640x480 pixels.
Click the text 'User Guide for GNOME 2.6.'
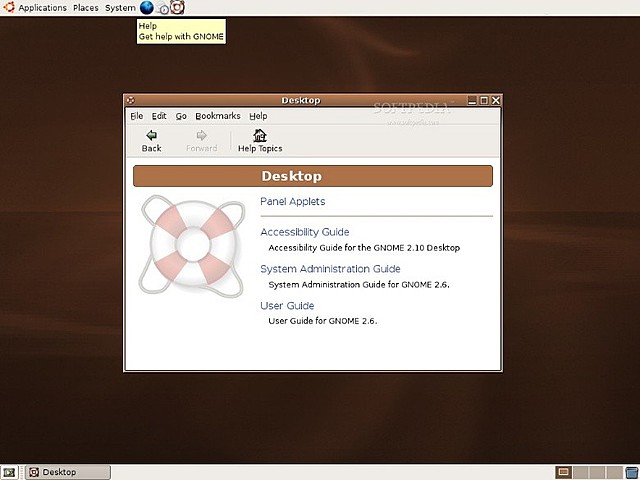(322, 321)
